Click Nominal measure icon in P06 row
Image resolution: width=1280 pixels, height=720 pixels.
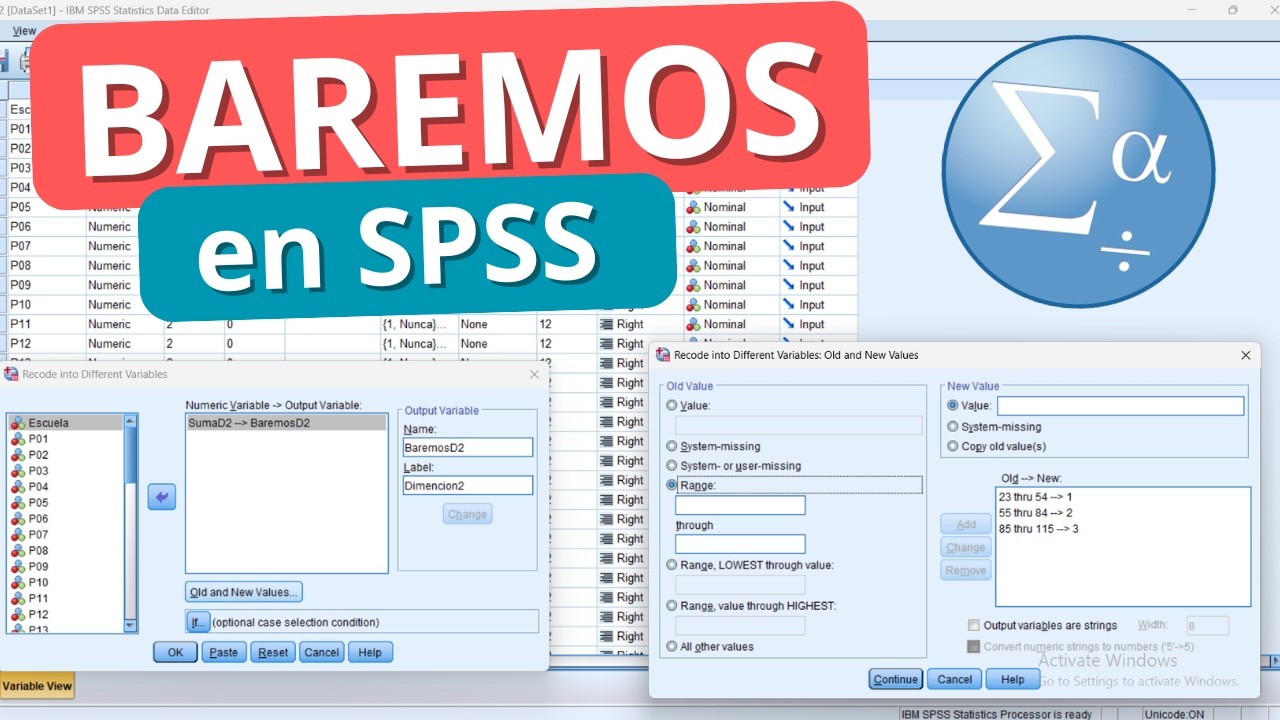[x=693, y=227]
